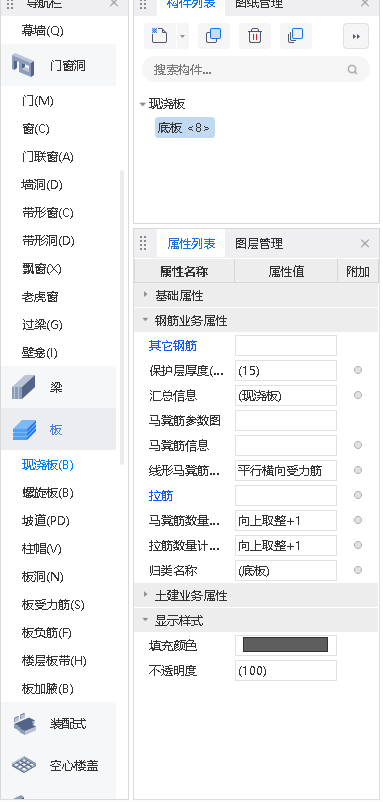The image size is (383, 802).
Task: Click the search magnifier icon
Action: [352, 70]
